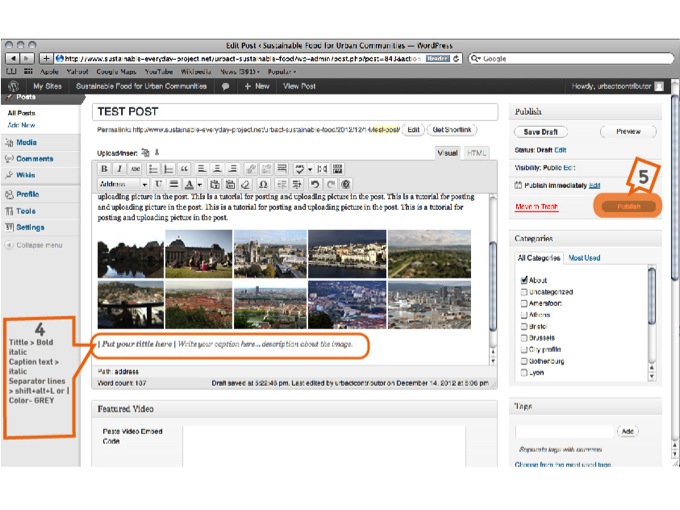Switch to the HTML editor tab
The image size is (680, 510).
pos(476,153)
